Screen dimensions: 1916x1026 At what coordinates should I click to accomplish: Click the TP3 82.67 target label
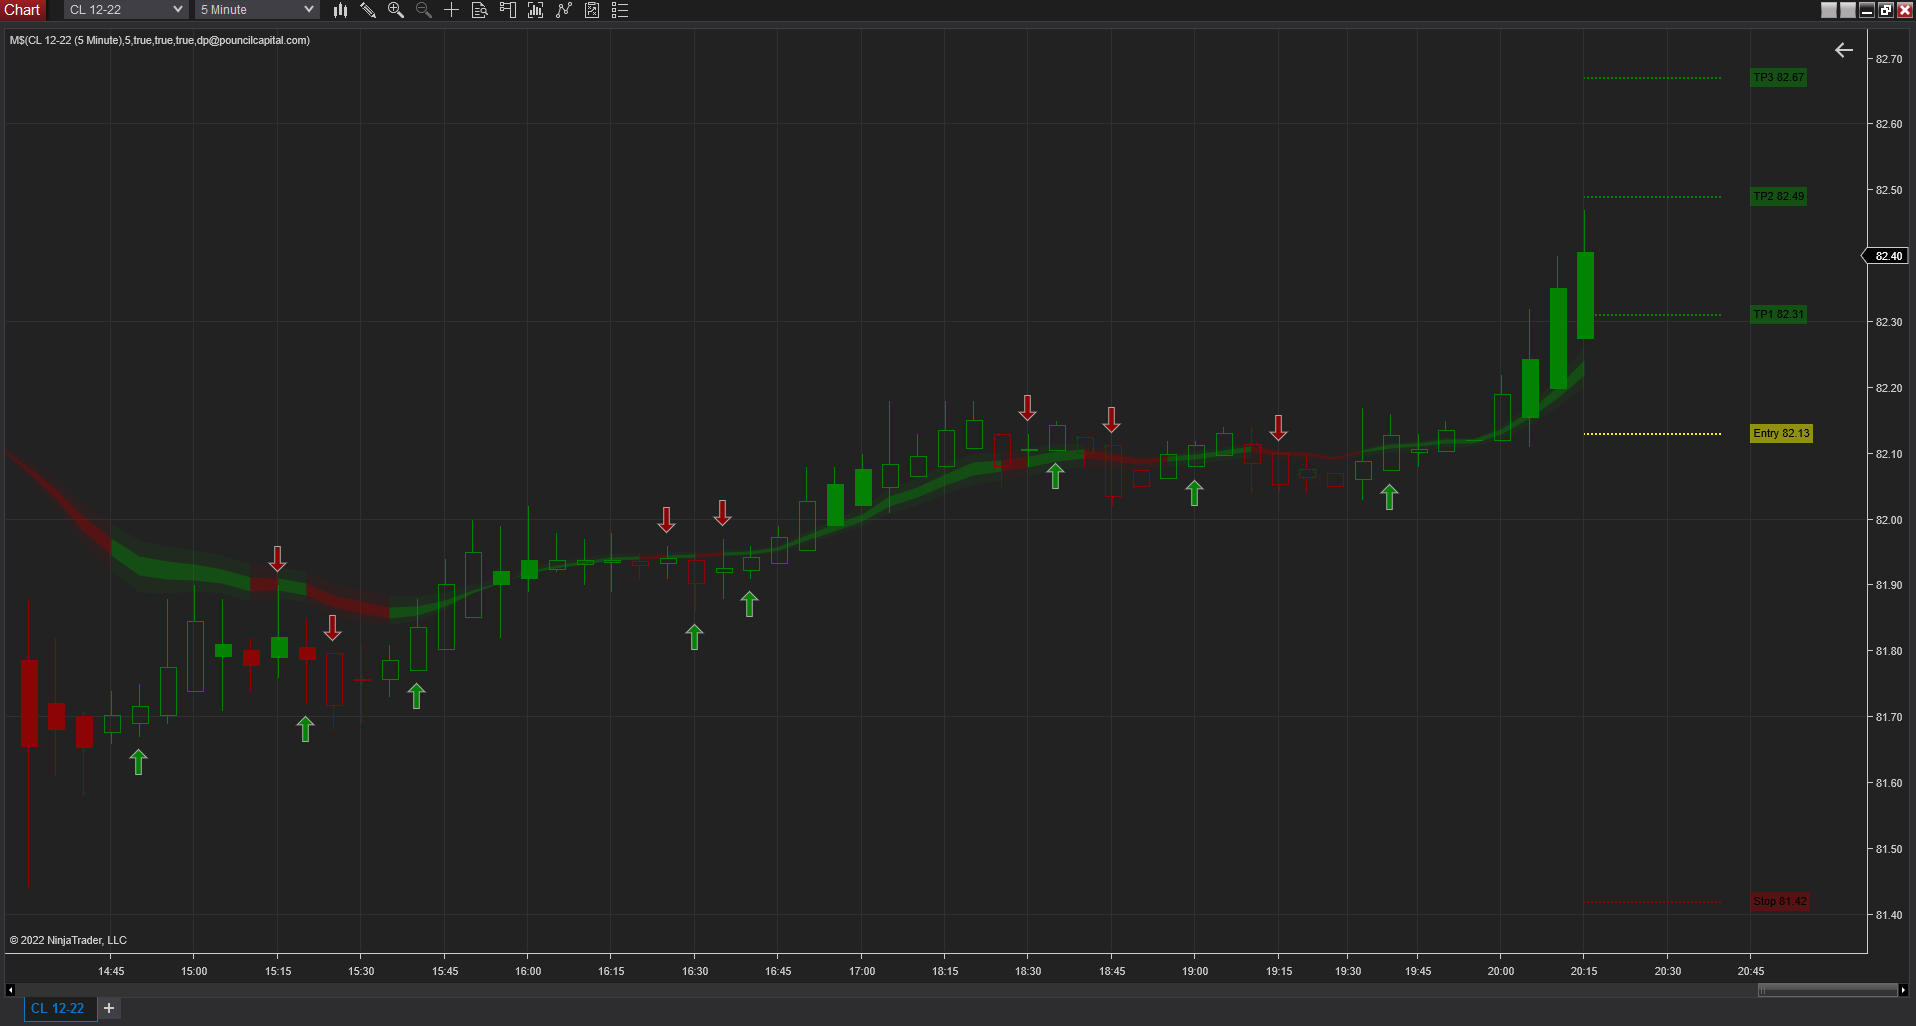coord(1779,77)
